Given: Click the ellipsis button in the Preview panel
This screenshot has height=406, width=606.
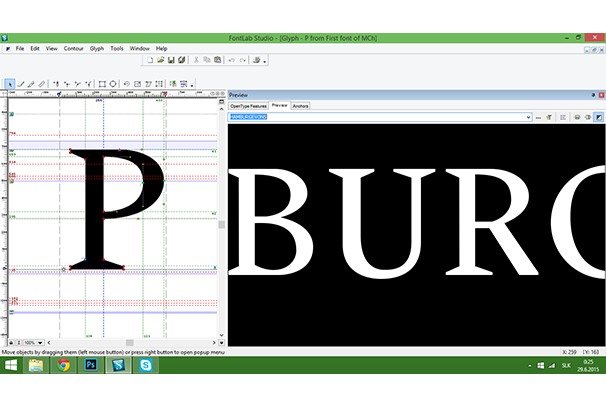Looking at the screenshot, I should [x=539, y=117].
